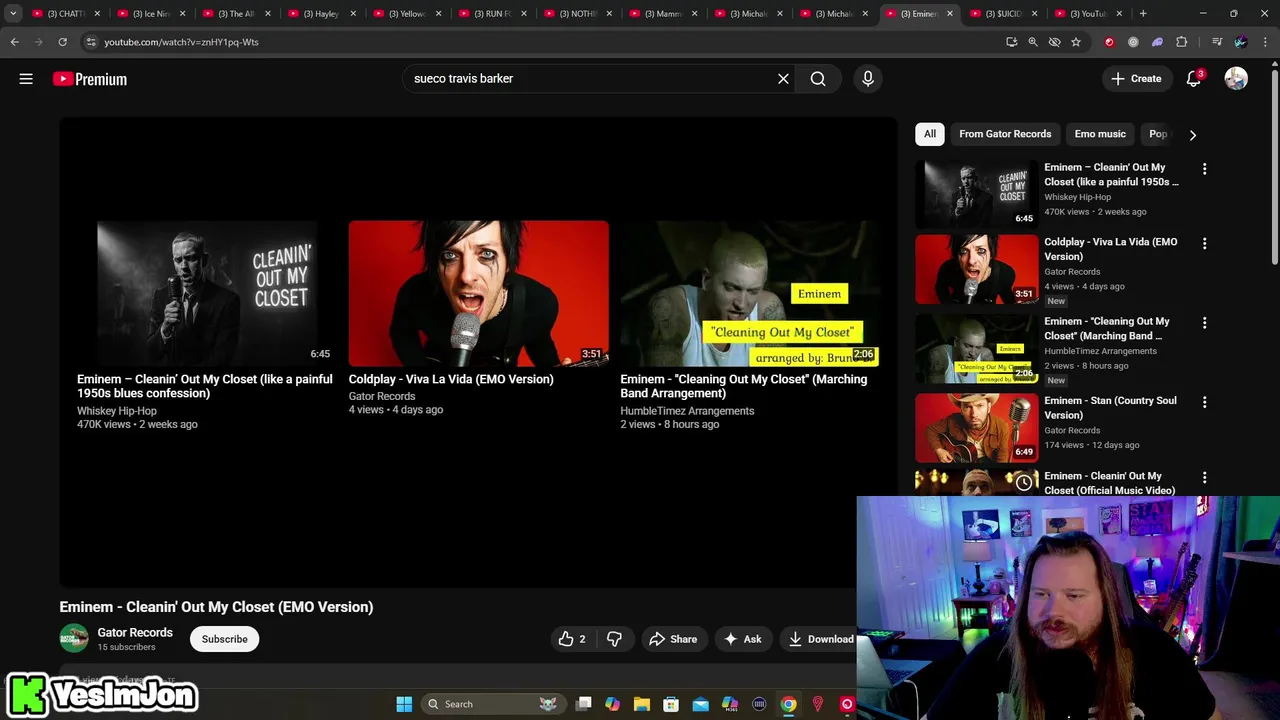
Task: Open sidebar title Coldplay - Viva La Vida (EMO Version)
Action: coord(1111,249)
